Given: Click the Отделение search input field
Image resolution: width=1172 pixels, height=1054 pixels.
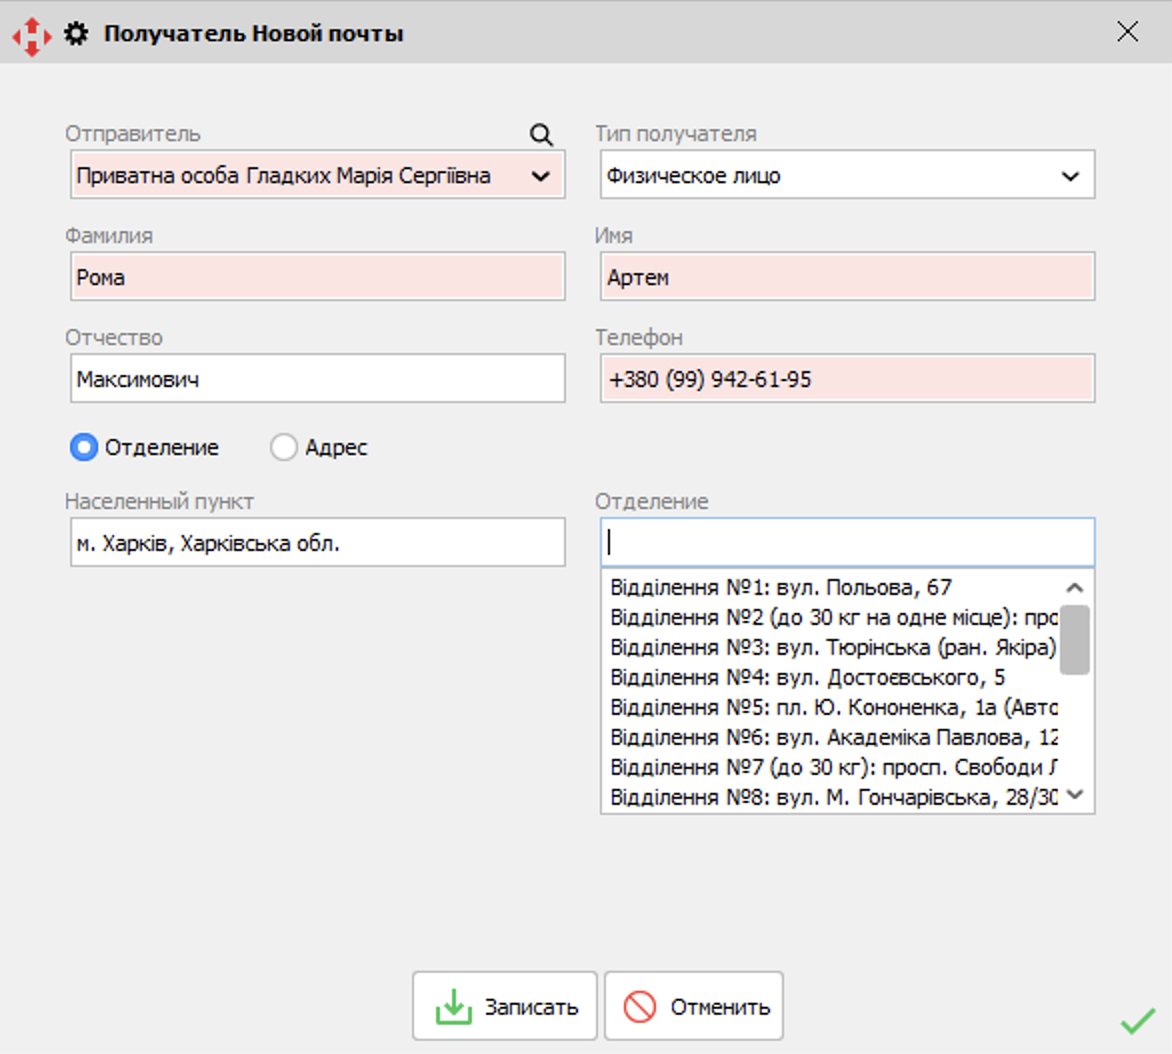Looking at the screenshot, I should (848, 542).
